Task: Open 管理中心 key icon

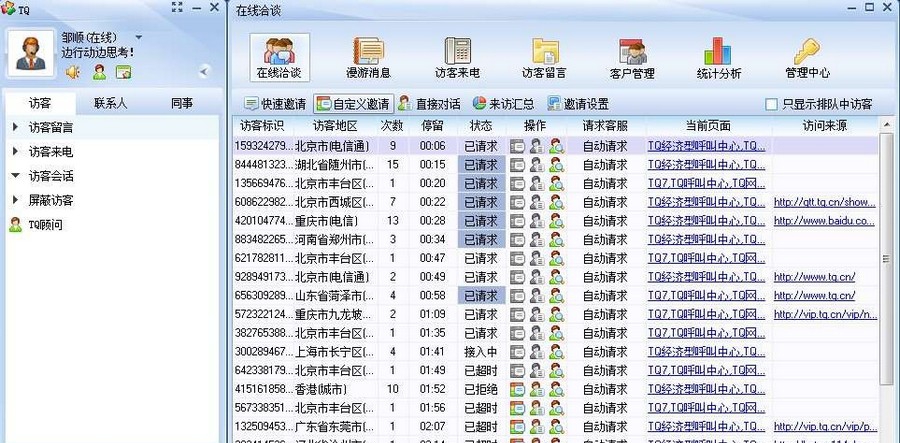Action: click(x=807, y=57)
